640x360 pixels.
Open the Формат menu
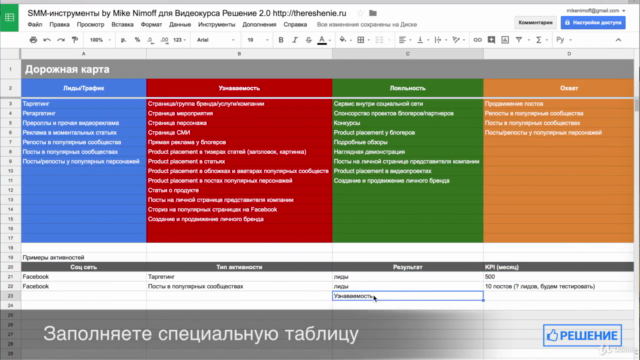(x=151, y=24)
